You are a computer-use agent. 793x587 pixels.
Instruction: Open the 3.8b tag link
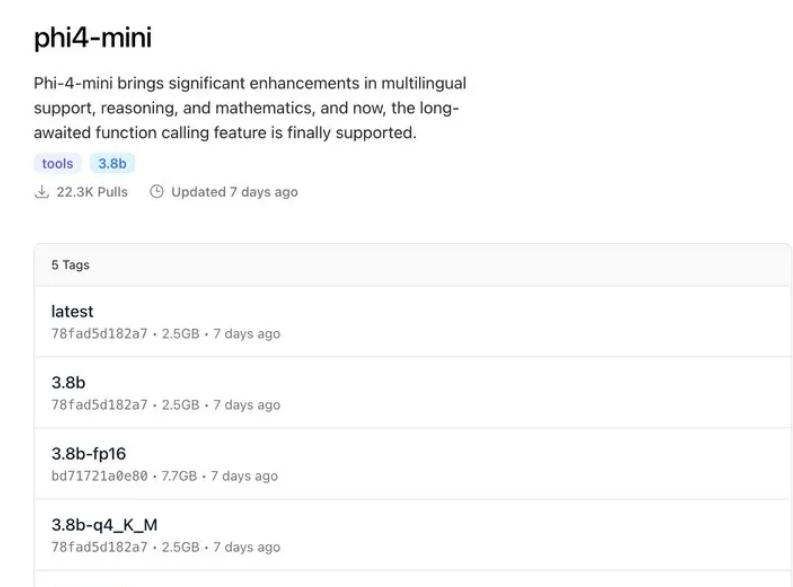click(68, 383)
